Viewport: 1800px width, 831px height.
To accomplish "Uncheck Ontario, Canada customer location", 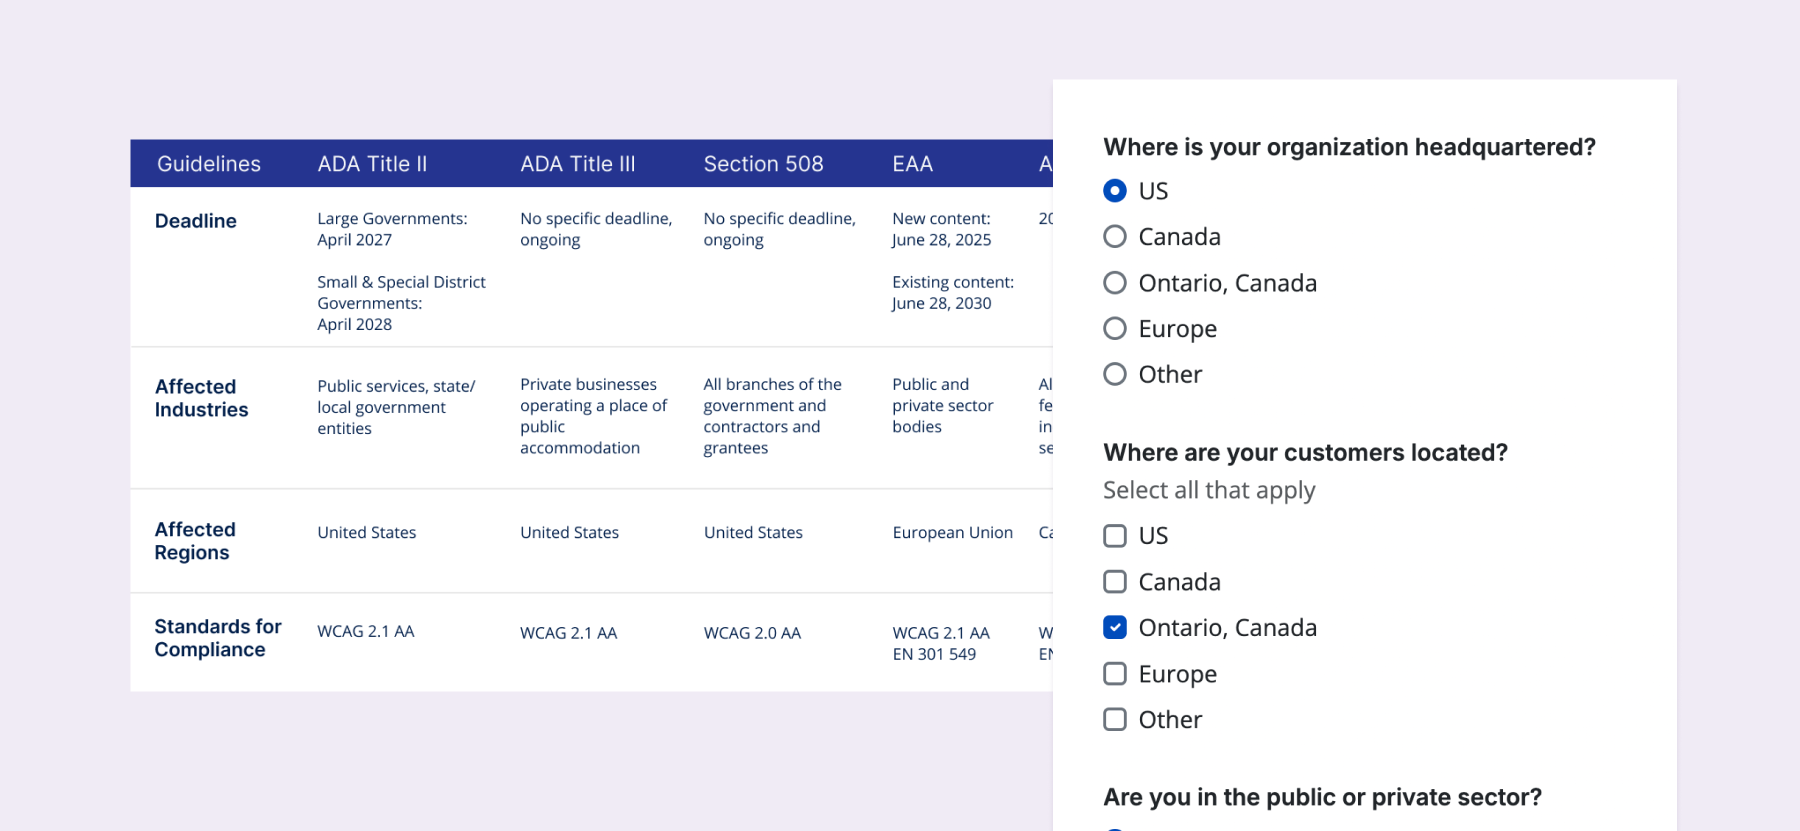I will tap(1115, 627).
